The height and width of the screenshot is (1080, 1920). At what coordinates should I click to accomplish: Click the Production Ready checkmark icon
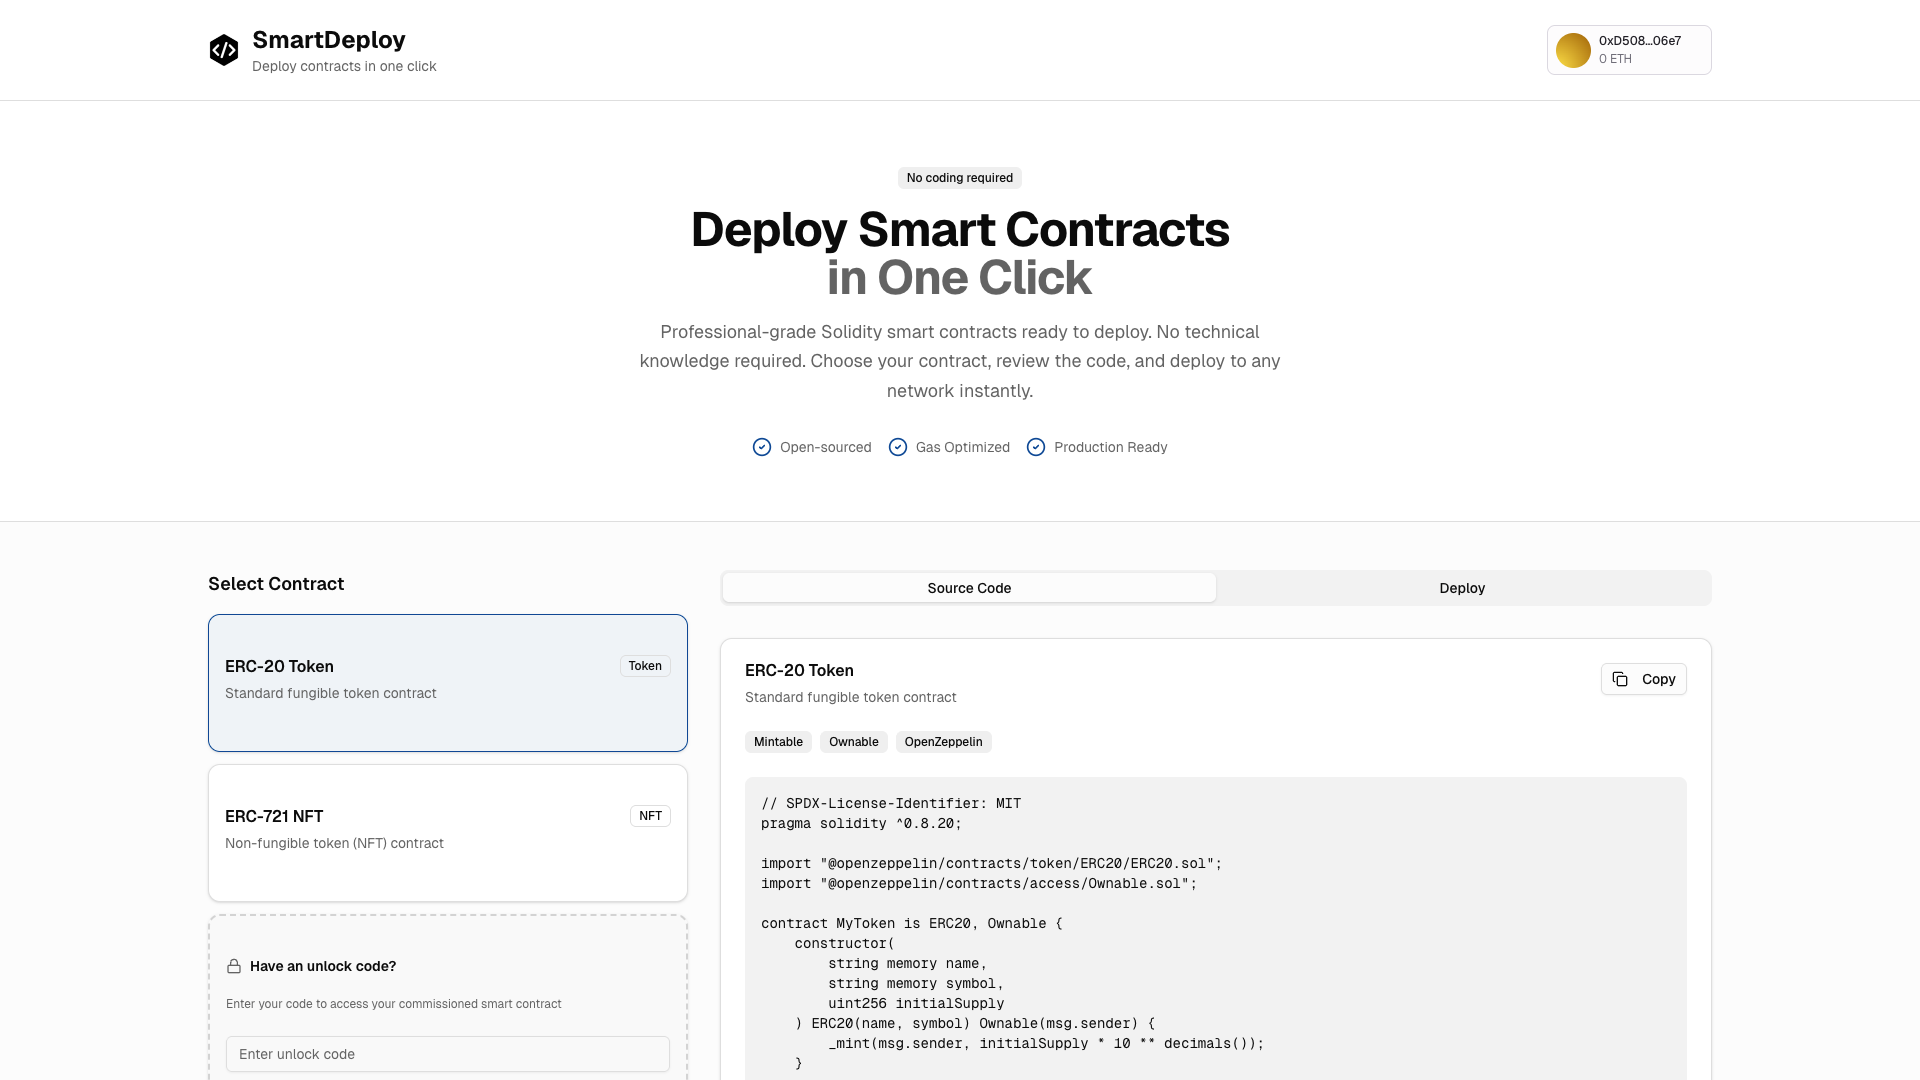(x=1036, y=447)
